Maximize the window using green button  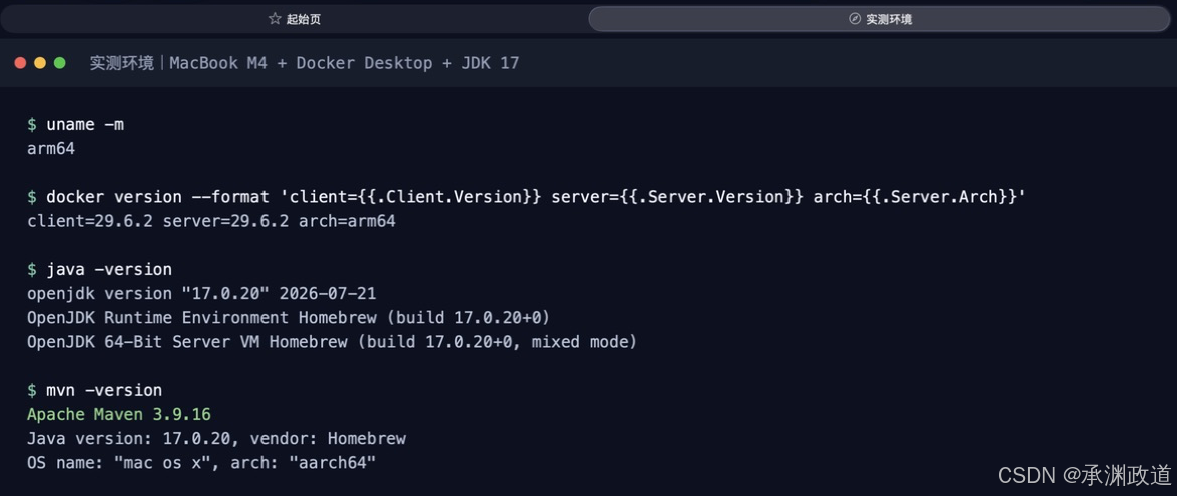click(59, 63)
